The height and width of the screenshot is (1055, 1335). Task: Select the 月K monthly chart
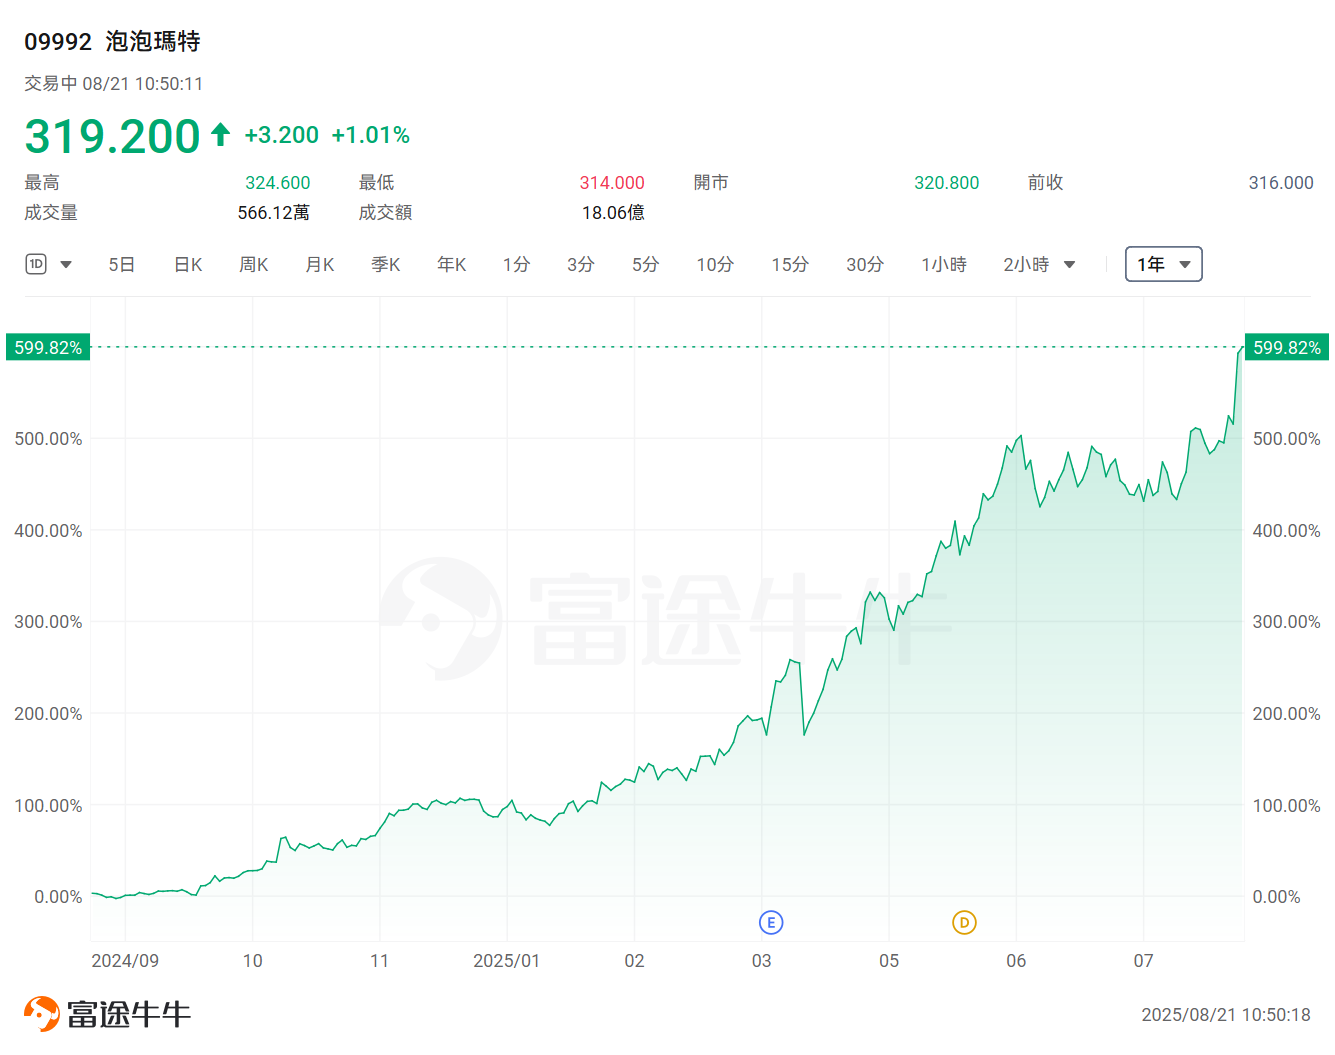point(319,264)
